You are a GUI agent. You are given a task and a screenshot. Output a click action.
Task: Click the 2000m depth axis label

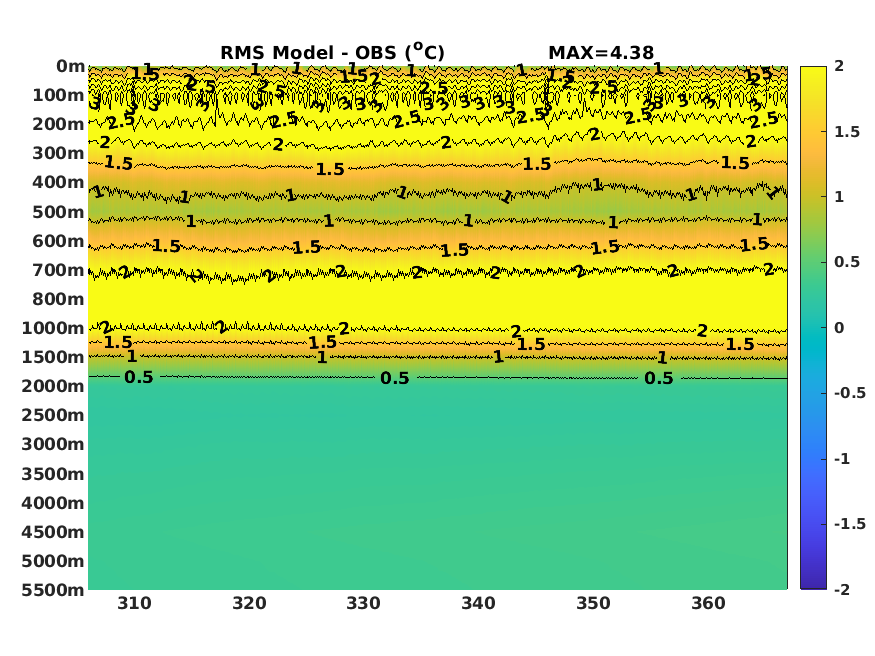click(x=53, y=386)
